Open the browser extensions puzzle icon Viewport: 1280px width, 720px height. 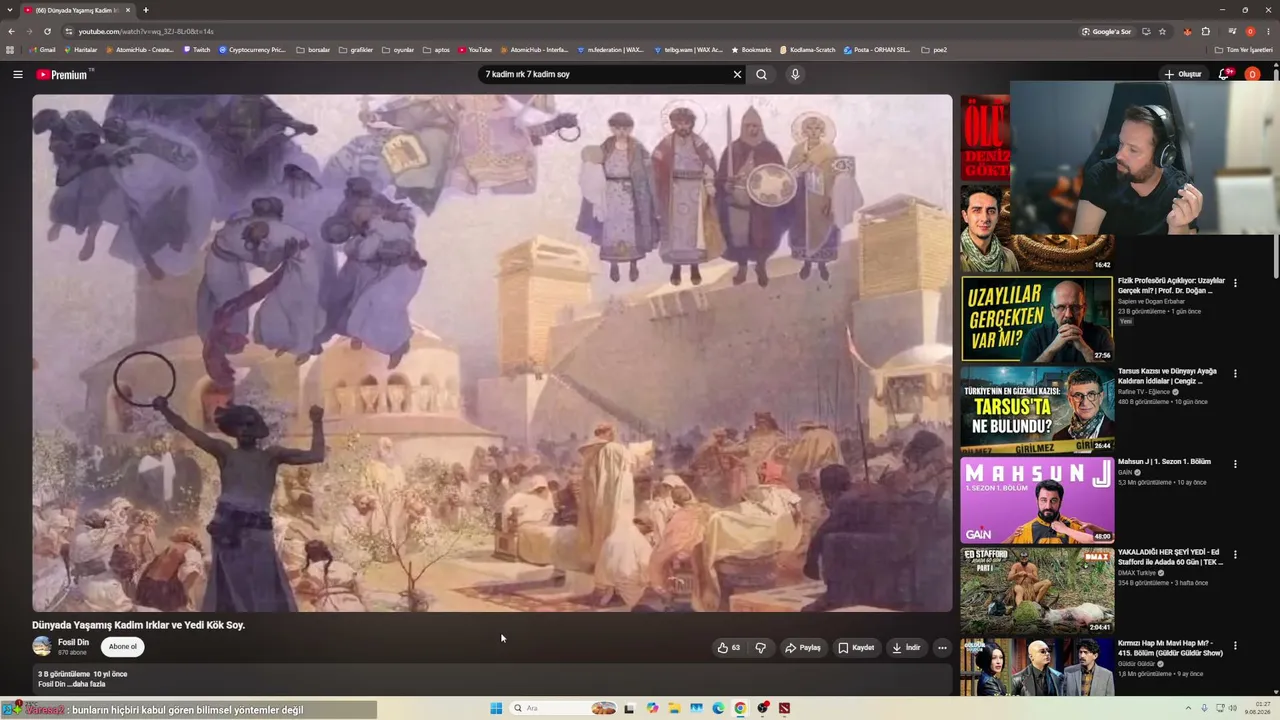[1206, 31]
